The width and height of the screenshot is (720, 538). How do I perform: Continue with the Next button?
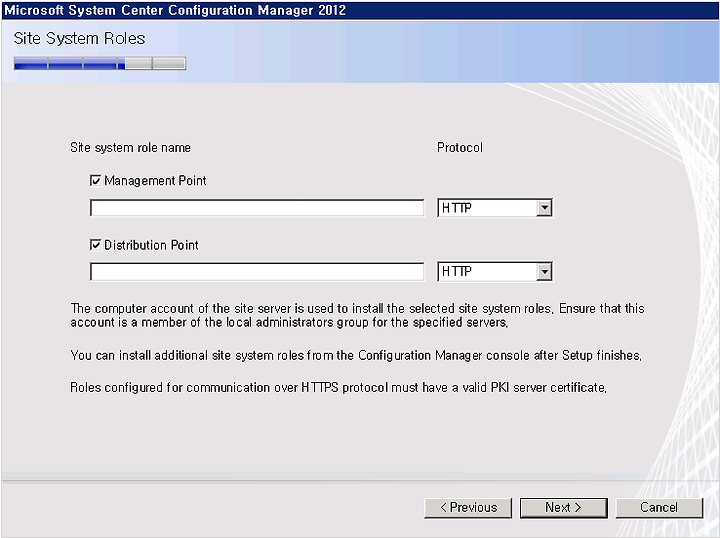point(563,508)
